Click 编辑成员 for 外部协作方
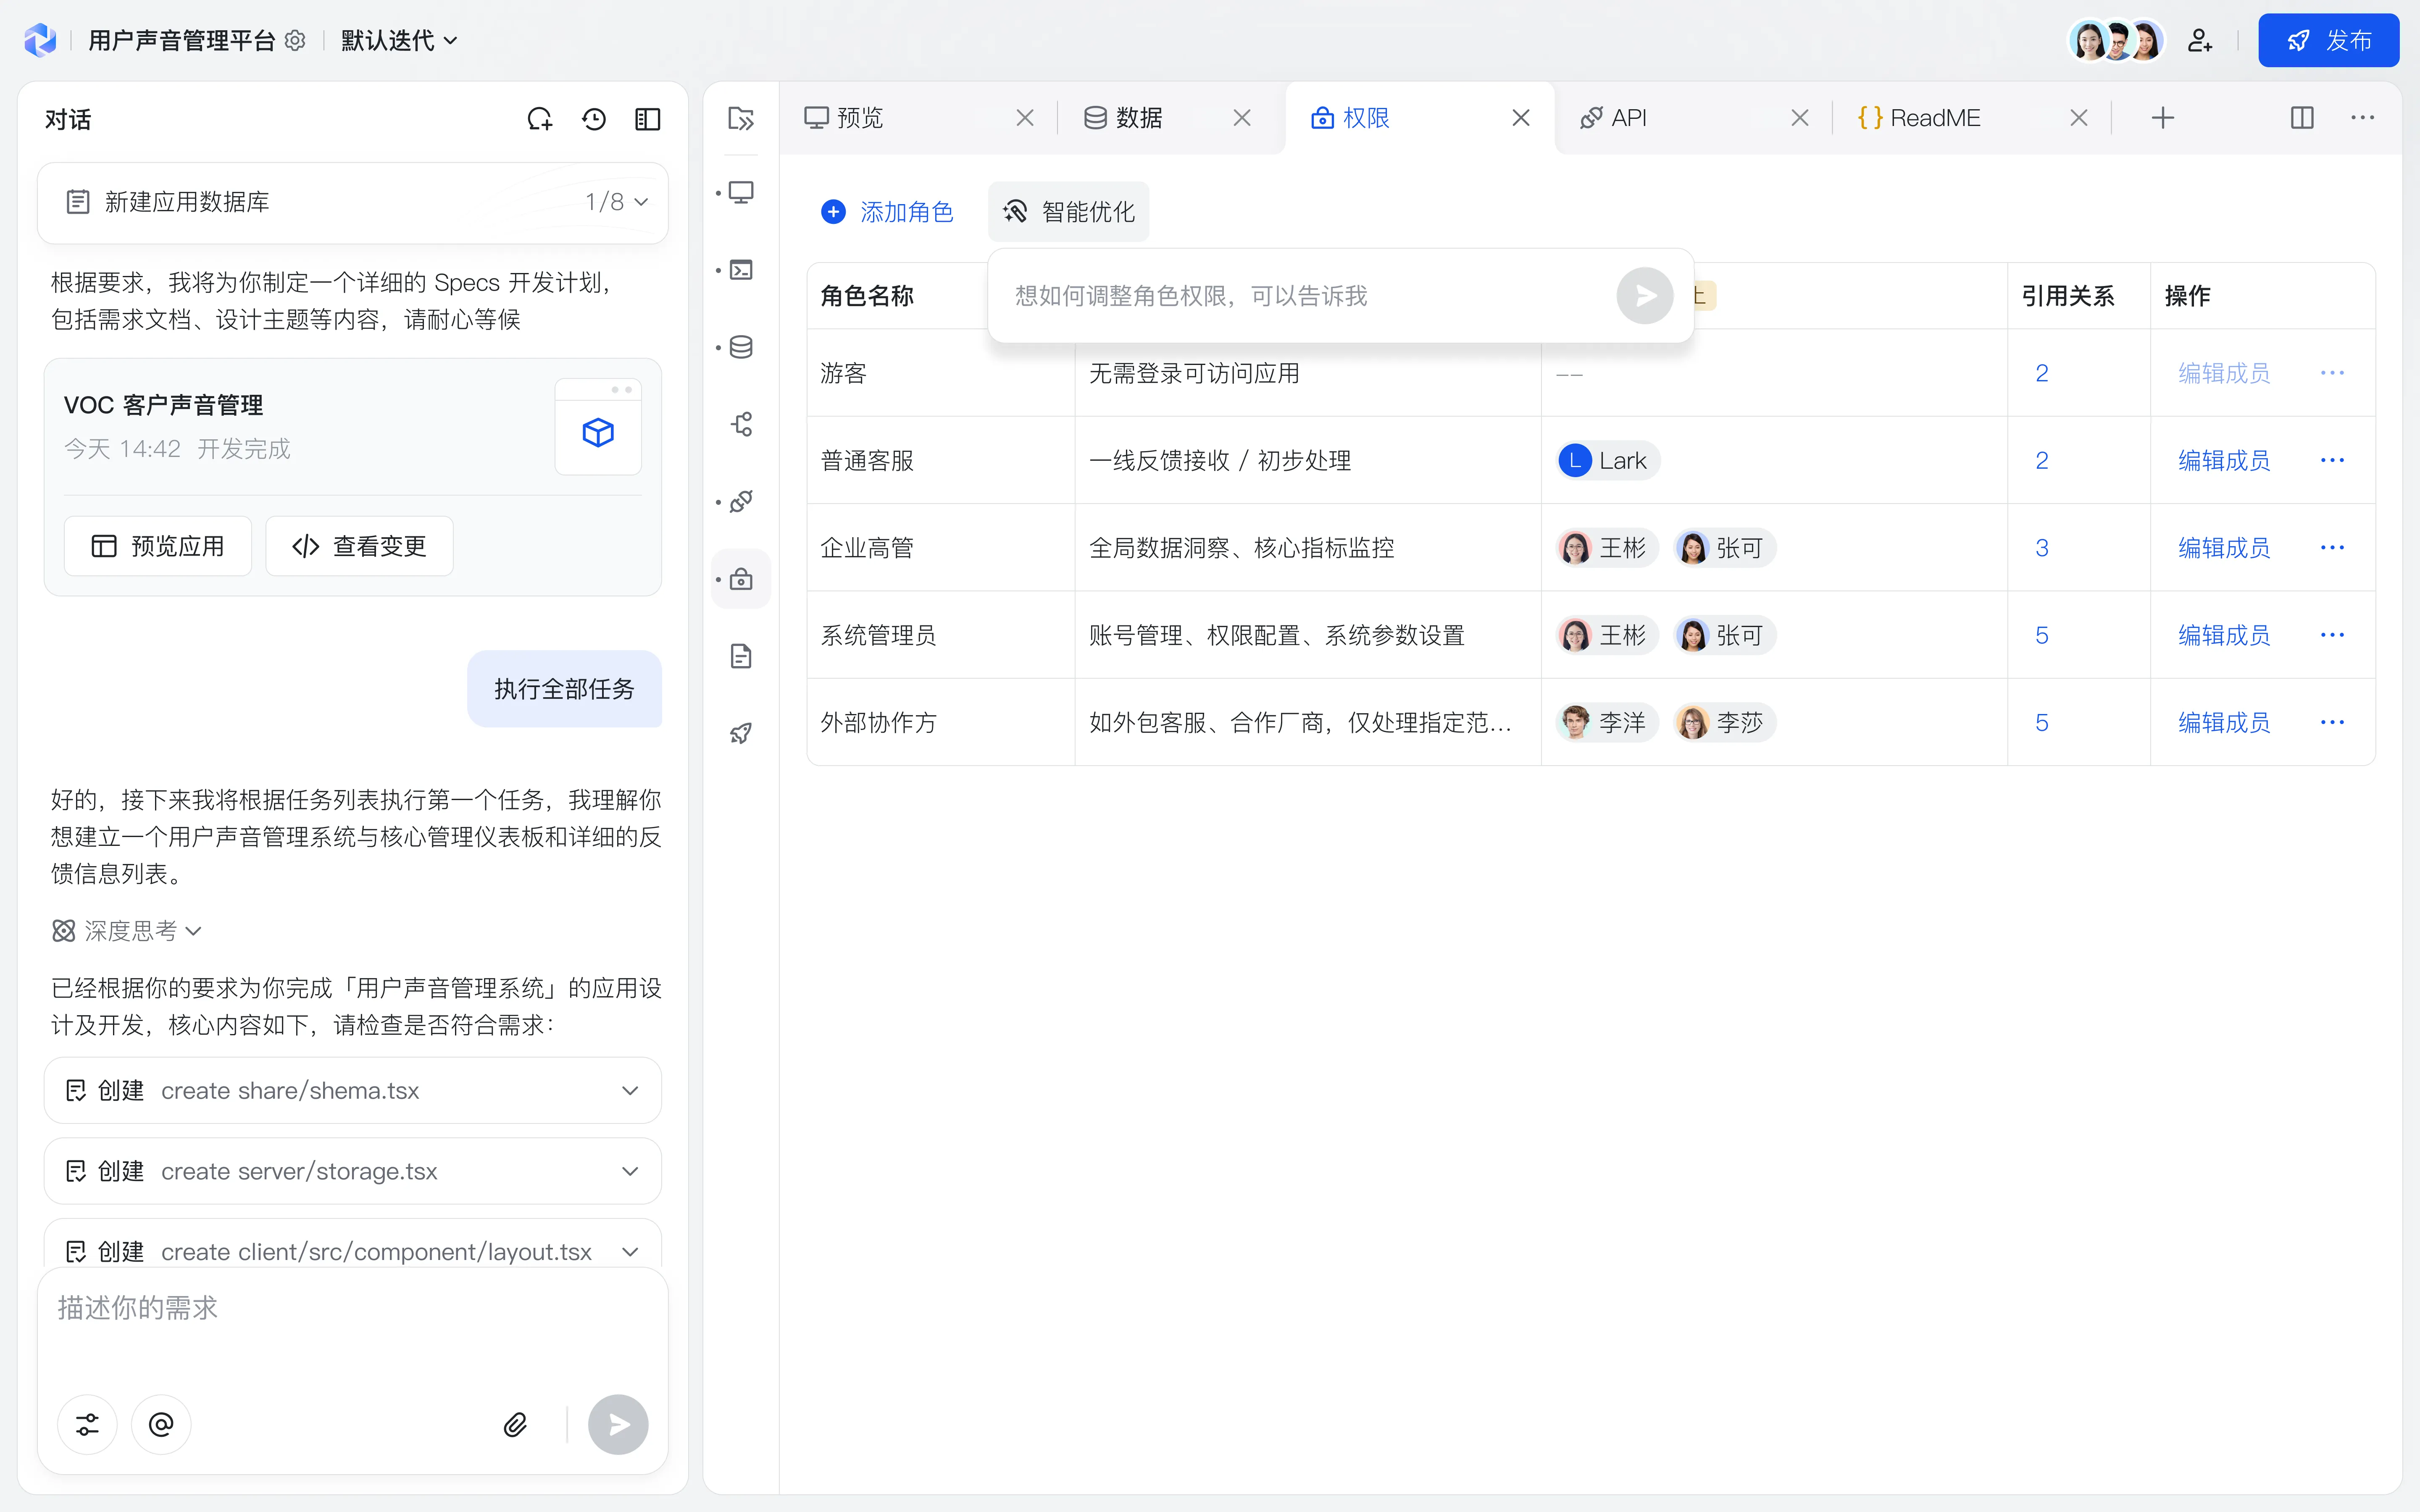 click(2224, 722)
